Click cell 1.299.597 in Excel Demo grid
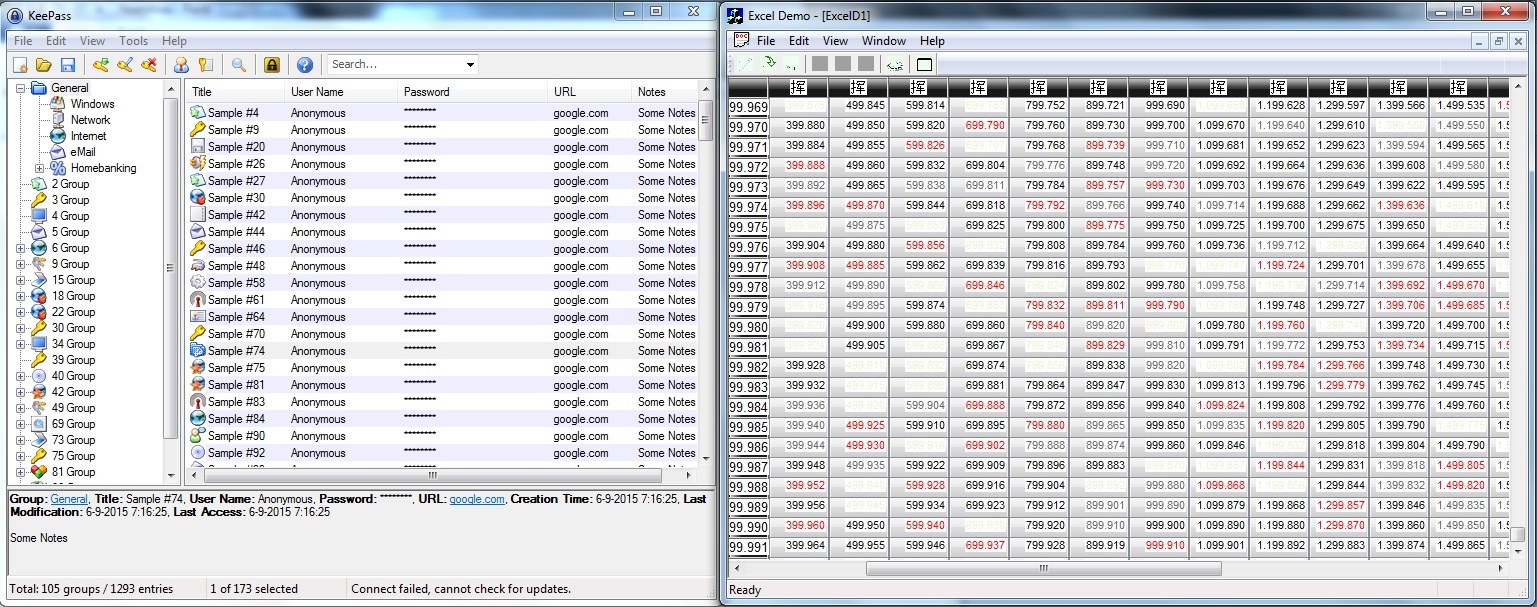1537x607 pixels. (x=1339, y=105)
